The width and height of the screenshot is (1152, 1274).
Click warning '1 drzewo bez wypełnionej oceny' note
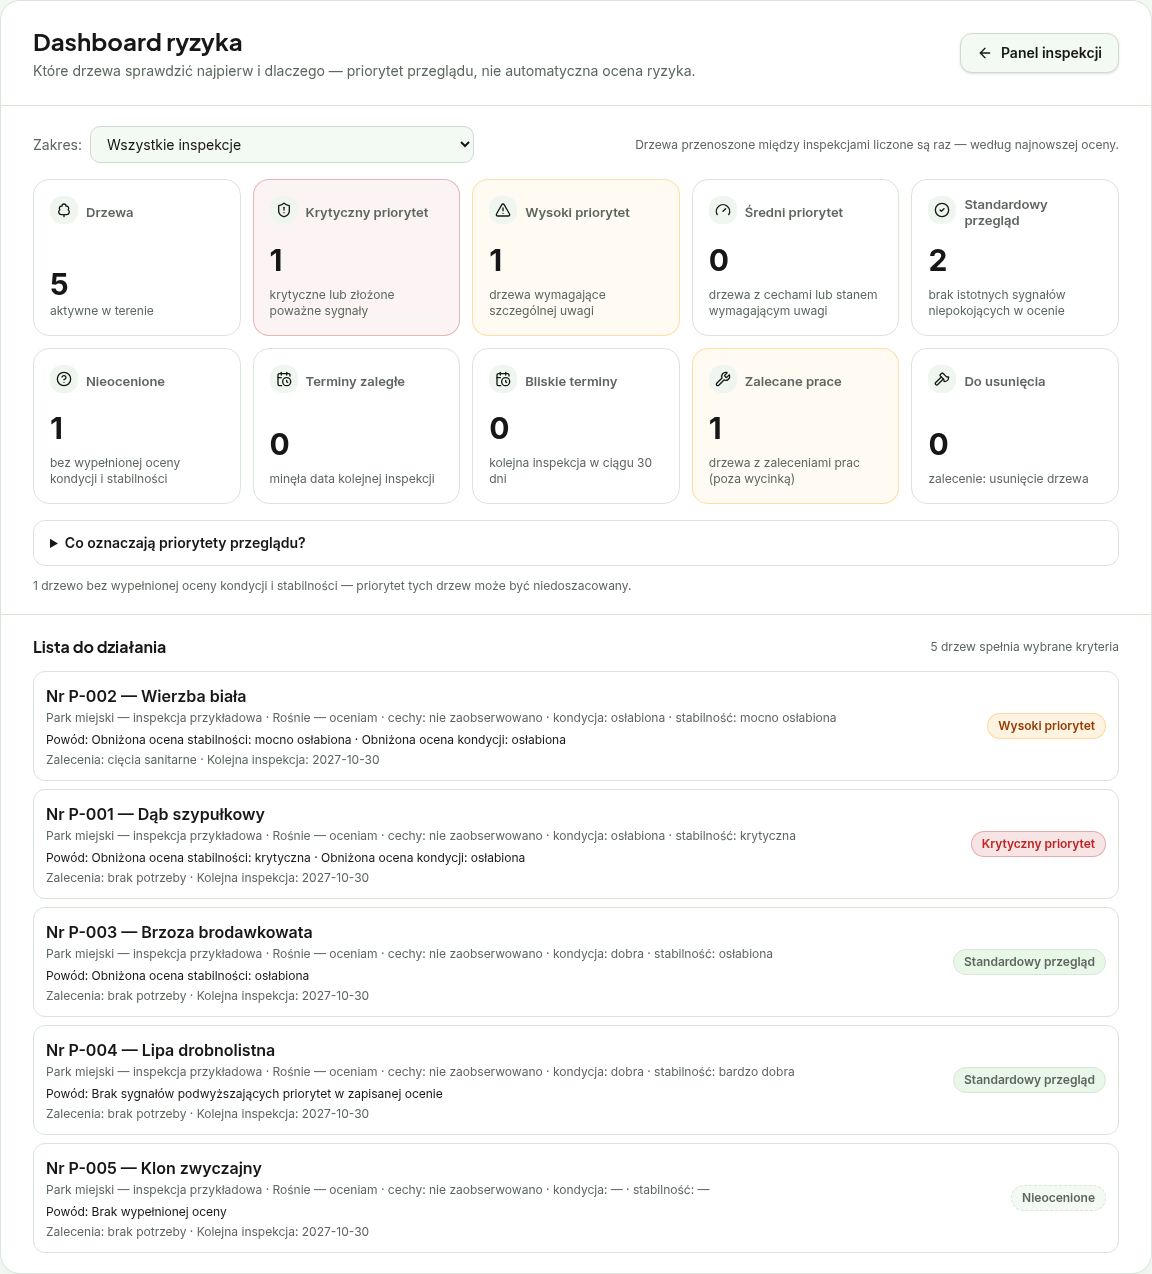[x=332, y=586]
